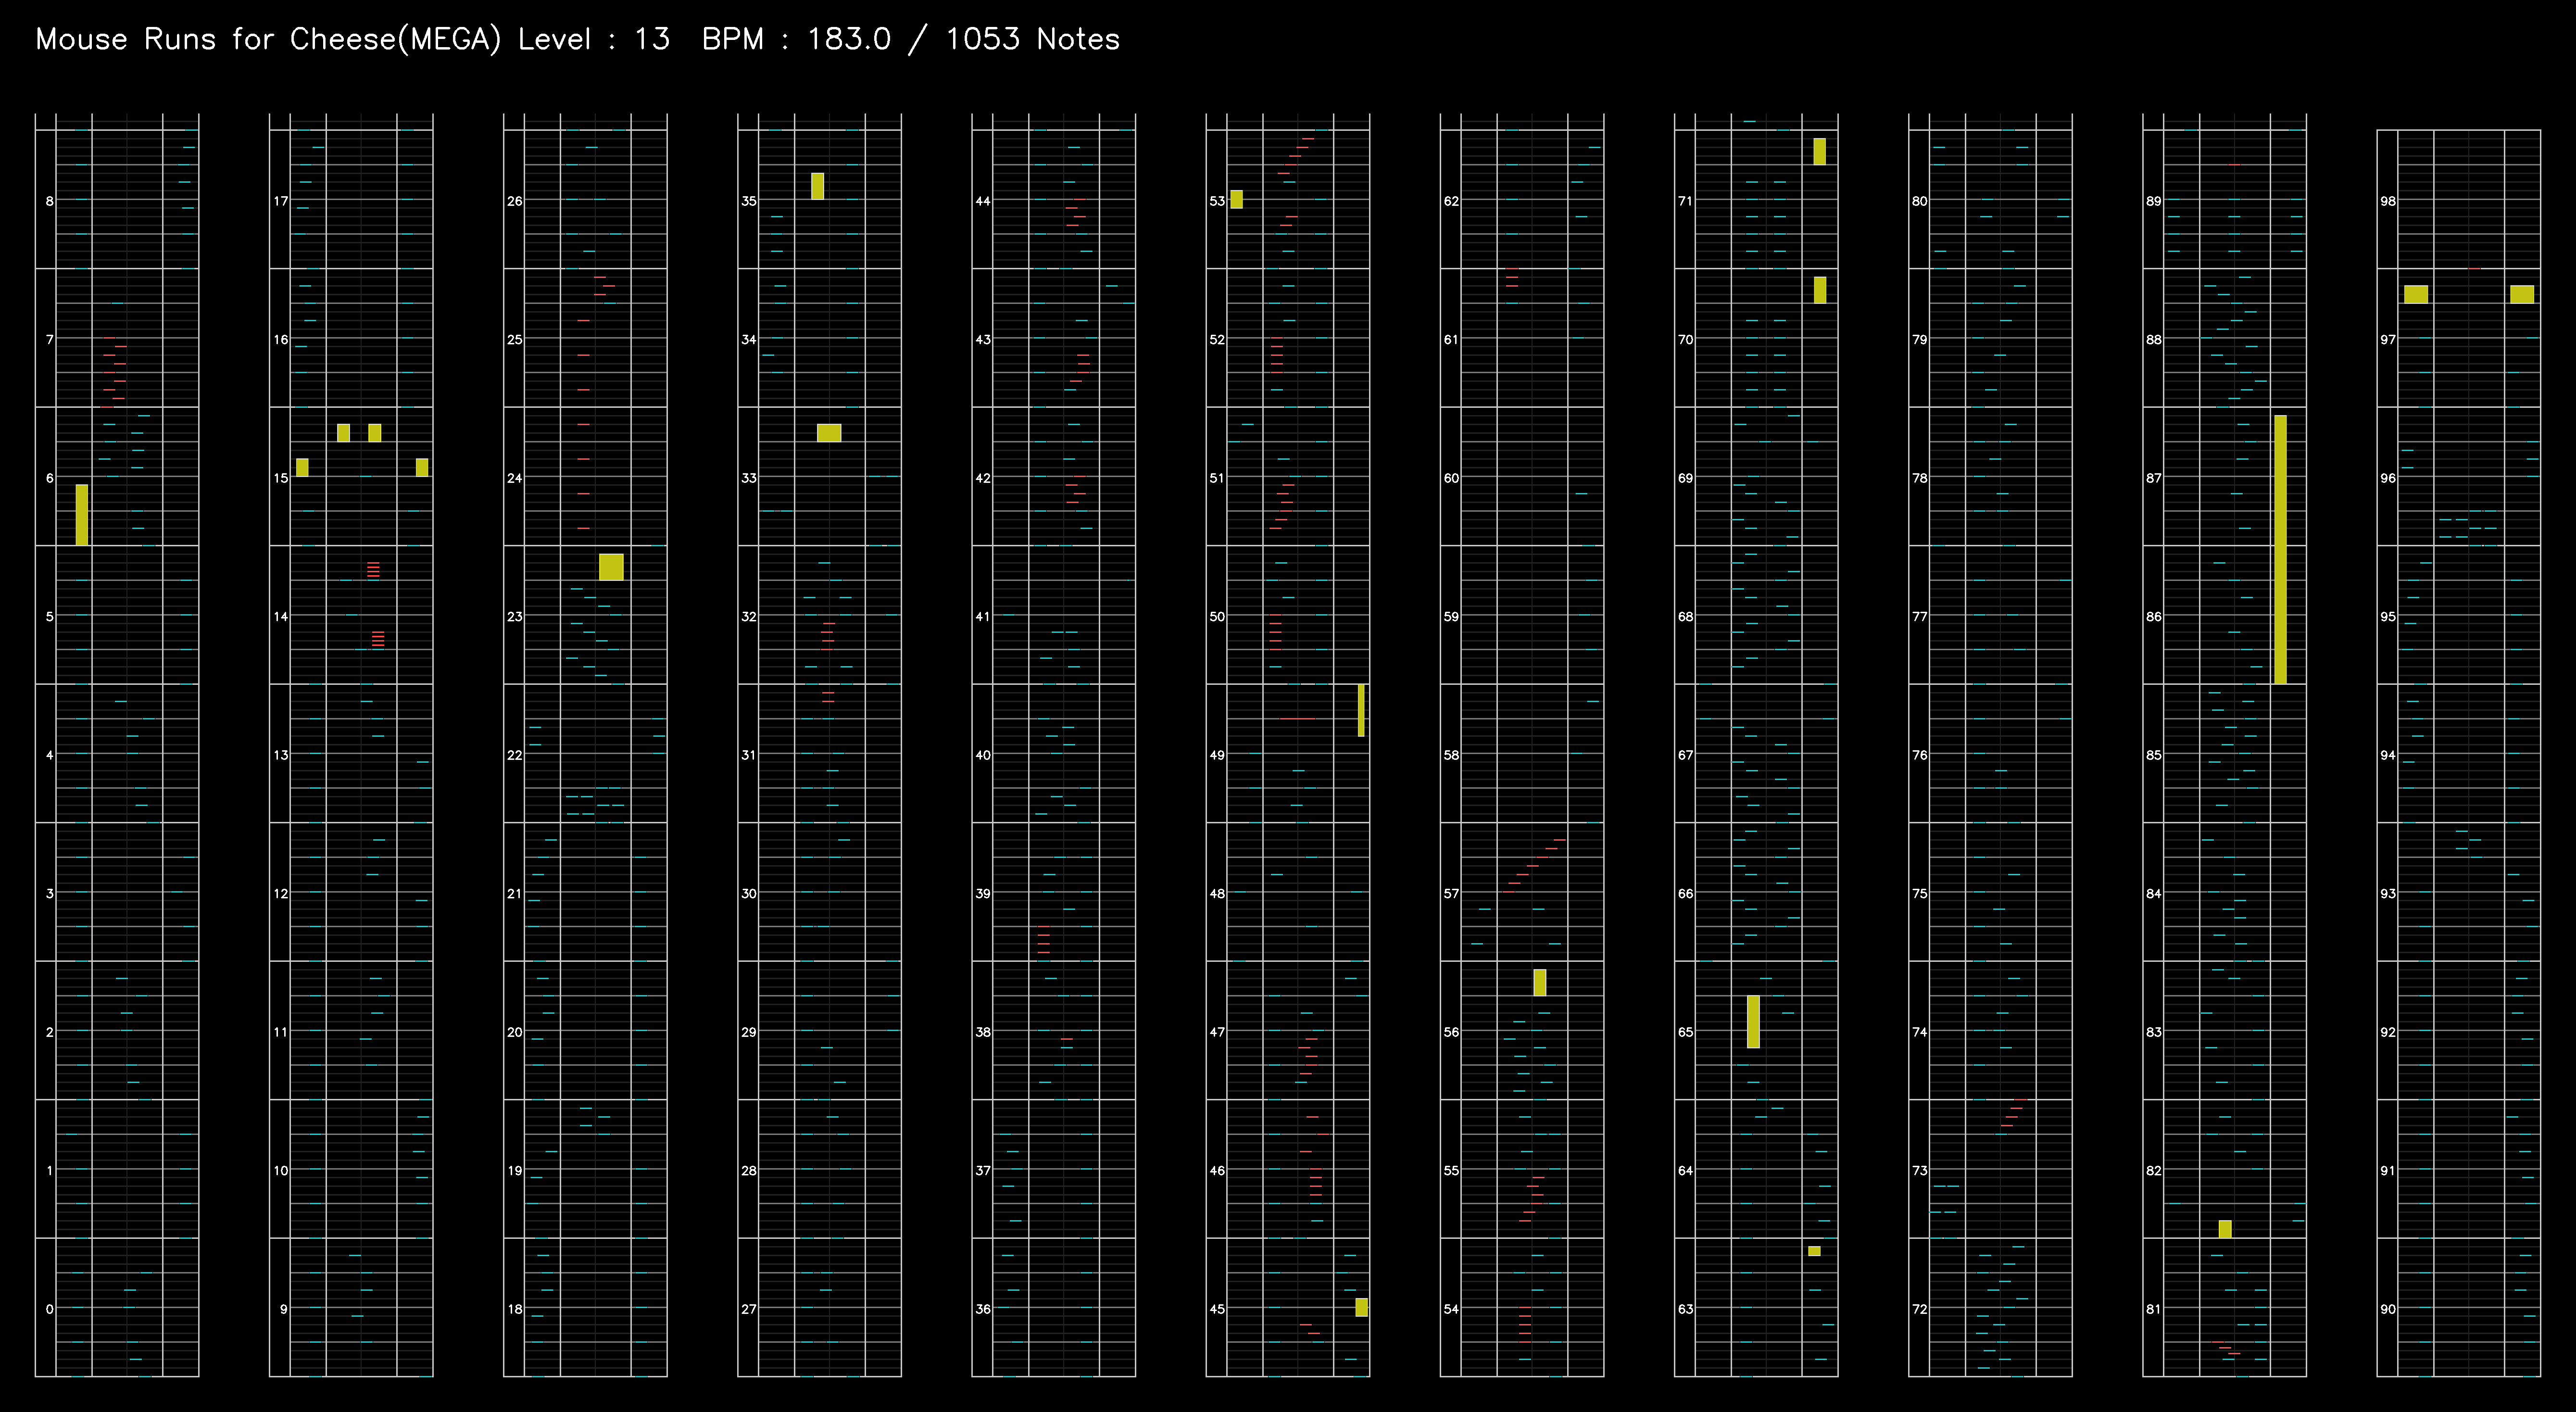This screenshot has width=2576, height=1412.
Task: Click the 1053 Notes count
Action: 1032,39
